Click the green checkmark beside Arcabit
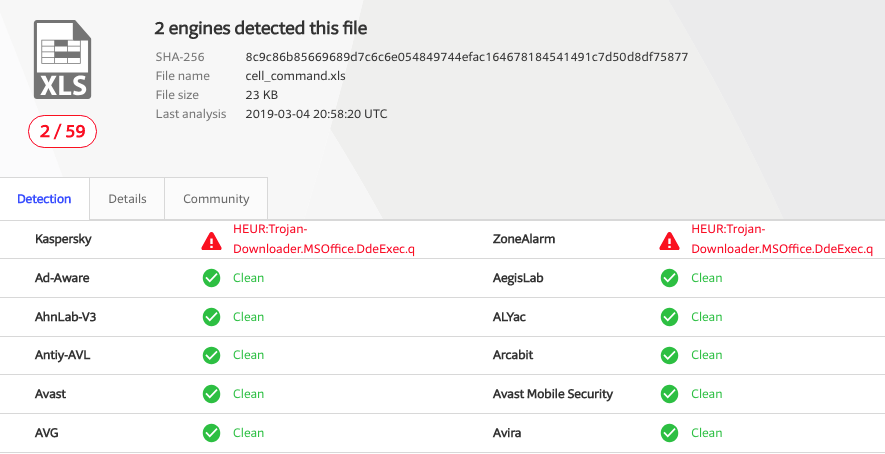The width and height of the screenshot is (885, 454). (670, 355)
